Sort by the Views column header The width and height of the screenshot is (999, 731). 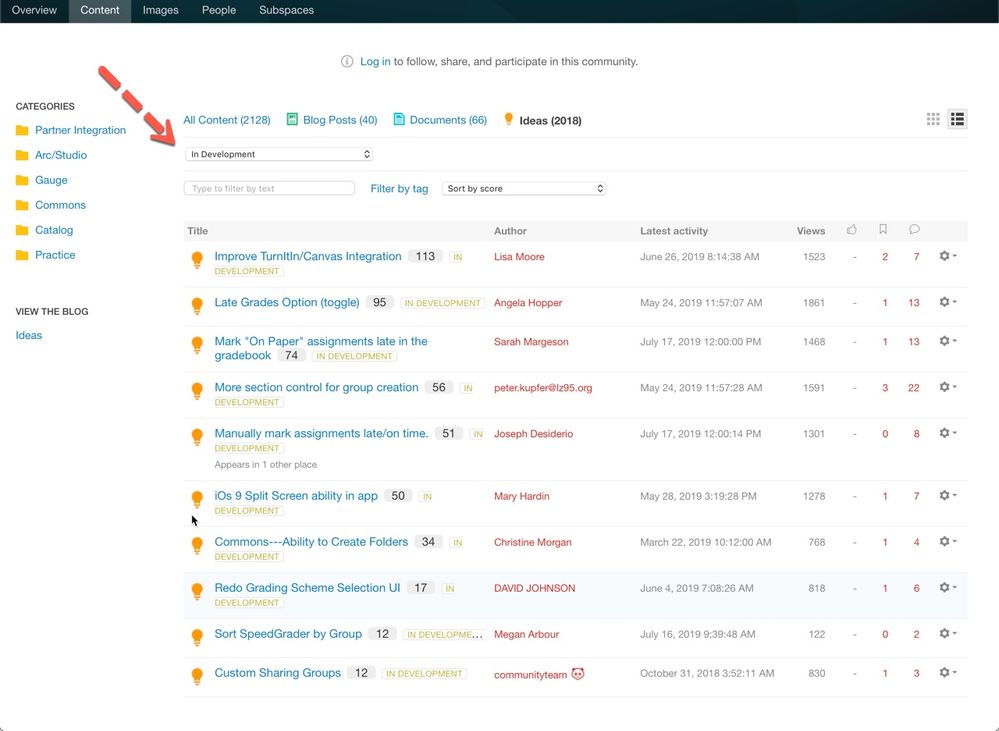coord(810,231)
